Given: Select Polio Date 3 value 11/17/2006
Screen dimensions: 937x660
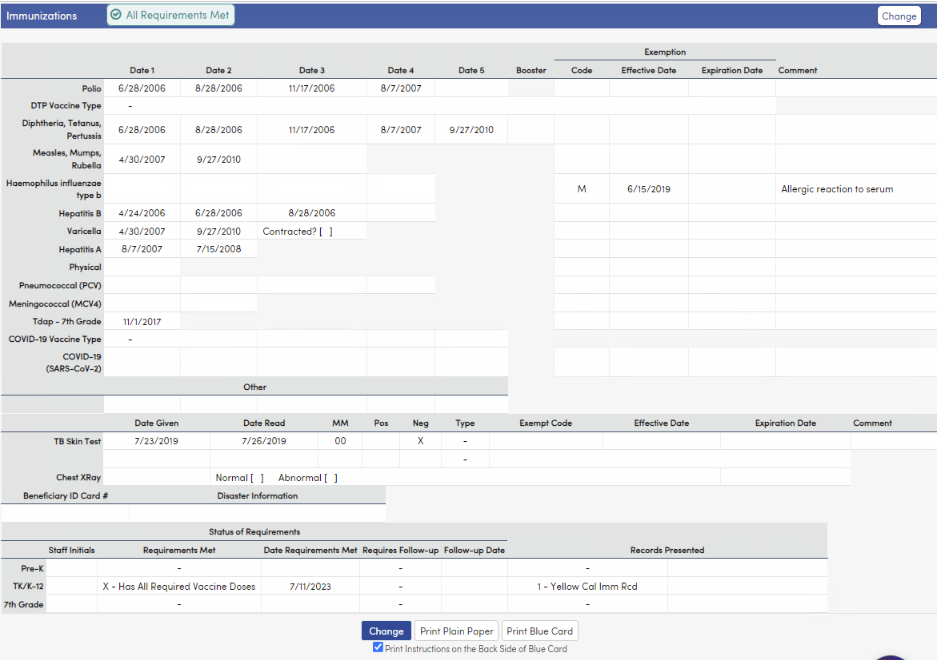Looking at the screenshot, I should 312,88.
